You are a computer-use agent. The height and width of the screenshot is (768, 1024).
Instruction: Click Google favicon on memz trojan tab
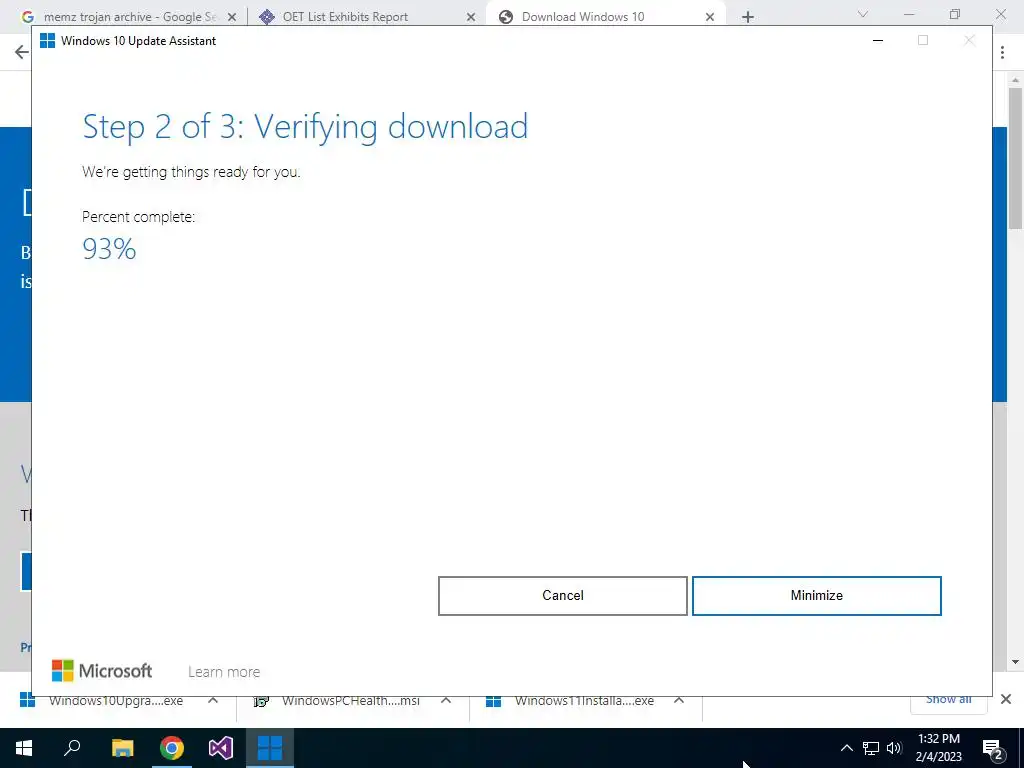tap(28, 17)
